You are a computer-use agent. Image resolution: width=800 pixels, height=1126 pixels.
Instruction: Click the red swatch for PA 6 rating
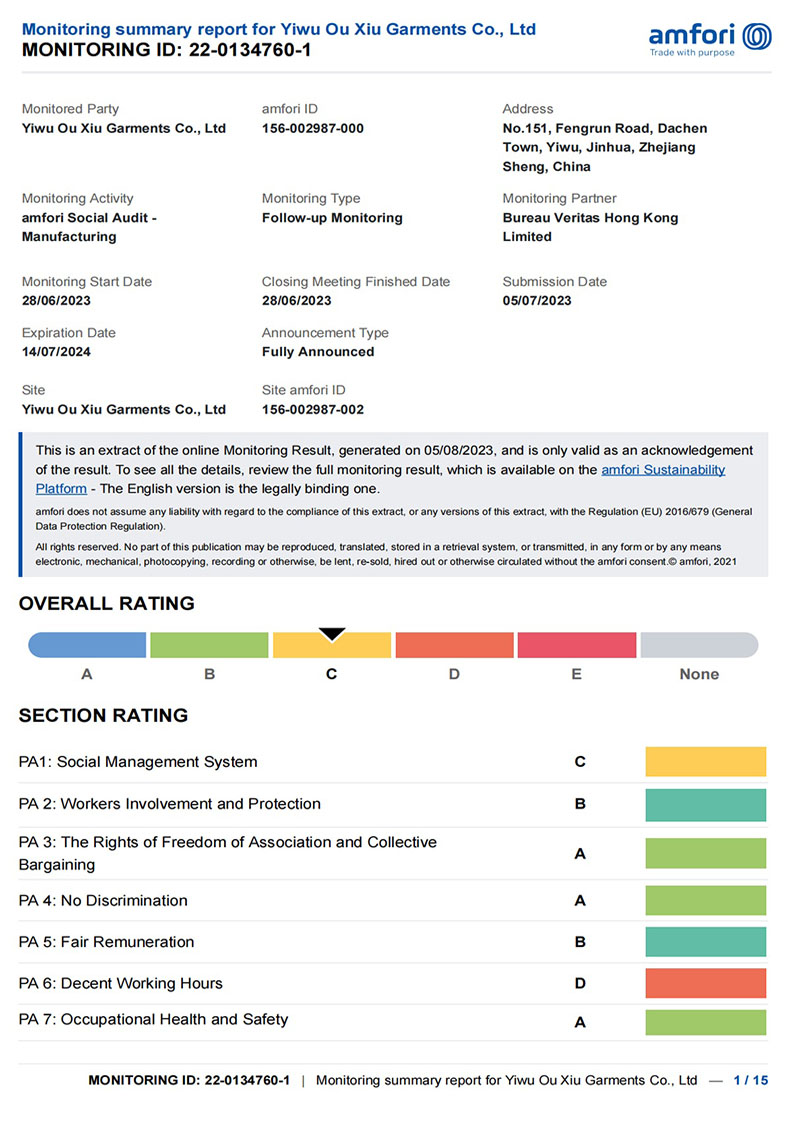[705, 983]
